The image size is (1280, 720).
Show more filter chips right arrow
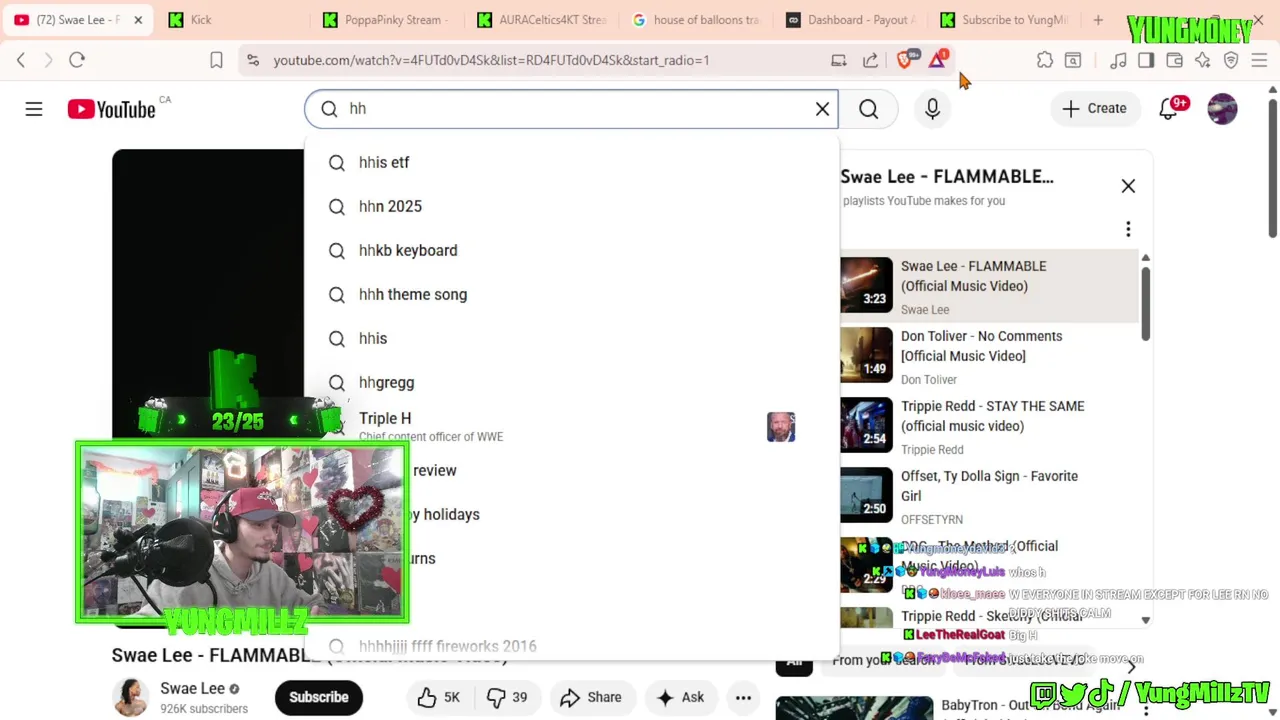(1131, 666)
